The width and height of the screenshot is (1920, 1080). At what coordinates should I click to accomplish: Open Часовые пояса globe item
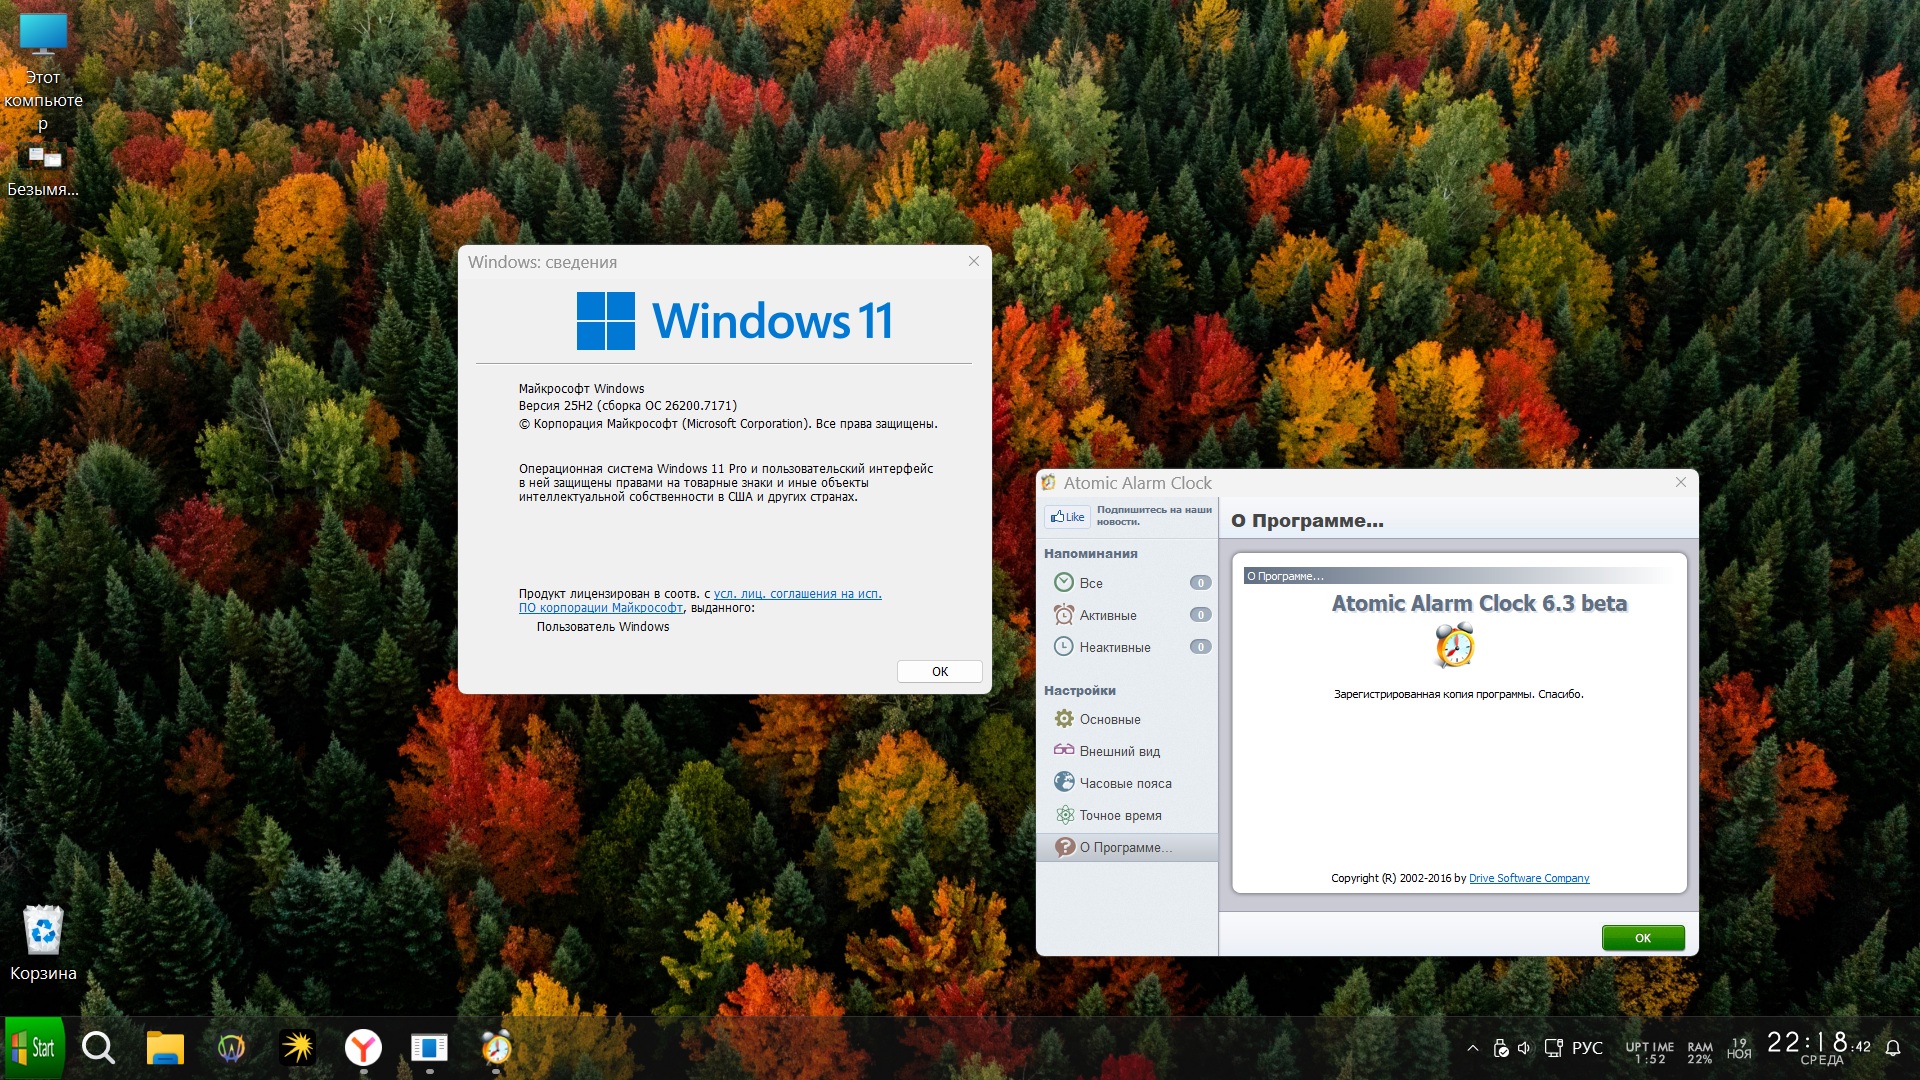coord(1064,783)
